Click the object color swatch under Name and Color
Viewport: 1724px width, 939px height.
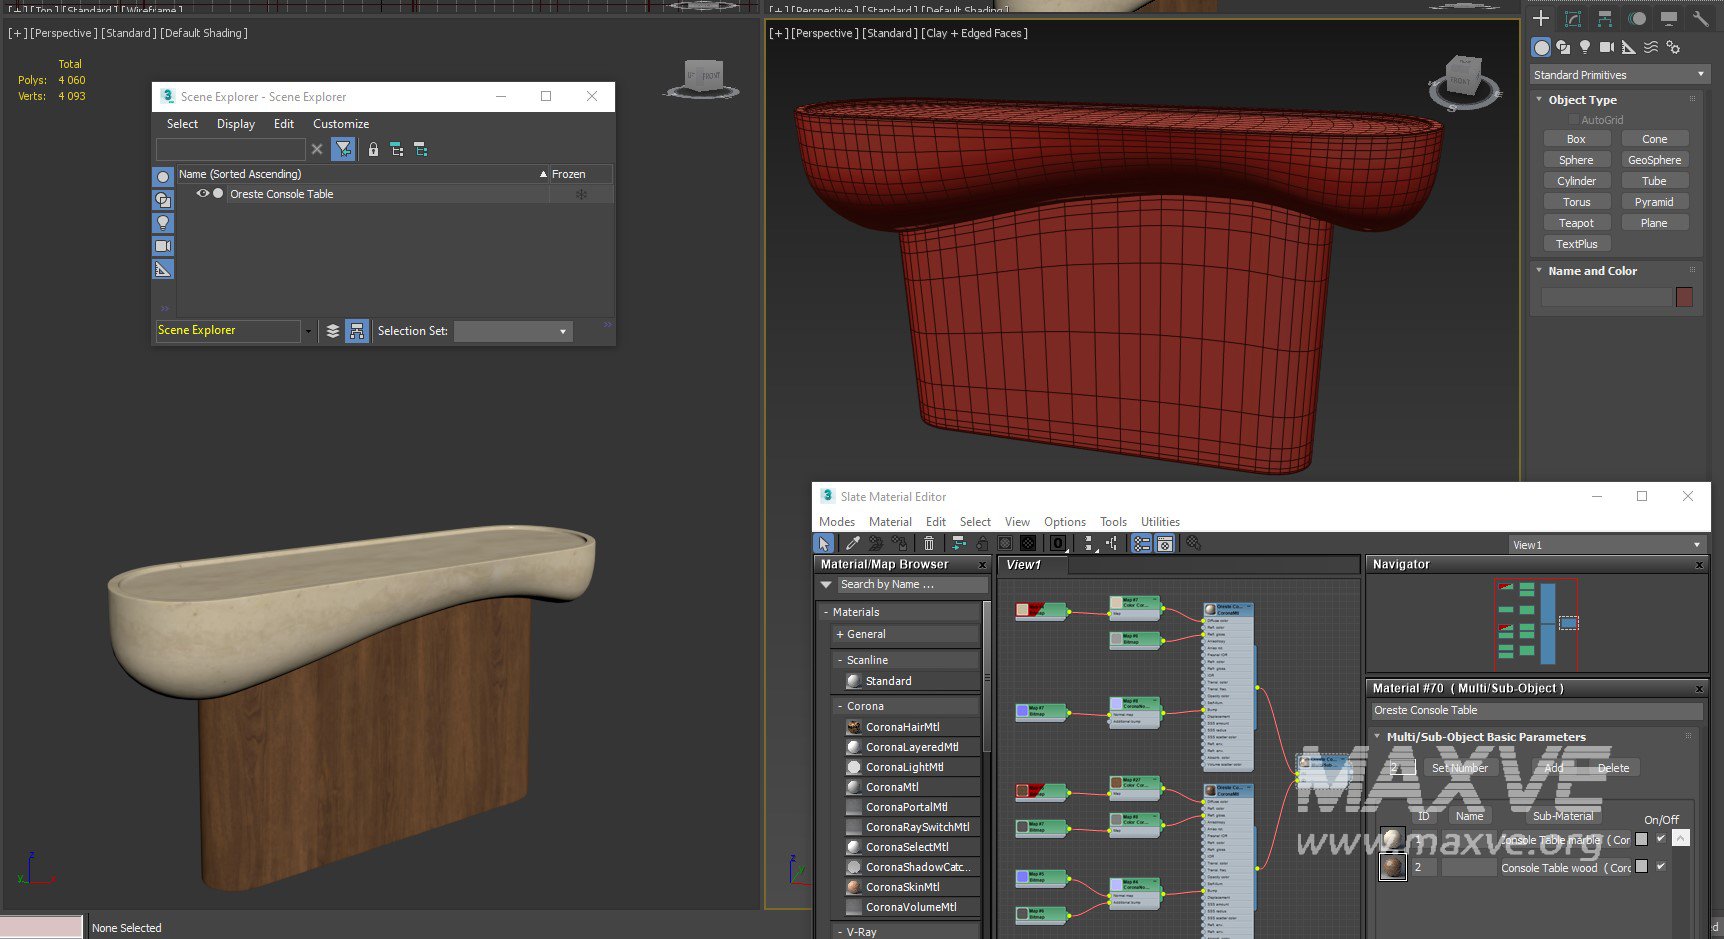coord(1684,297)
